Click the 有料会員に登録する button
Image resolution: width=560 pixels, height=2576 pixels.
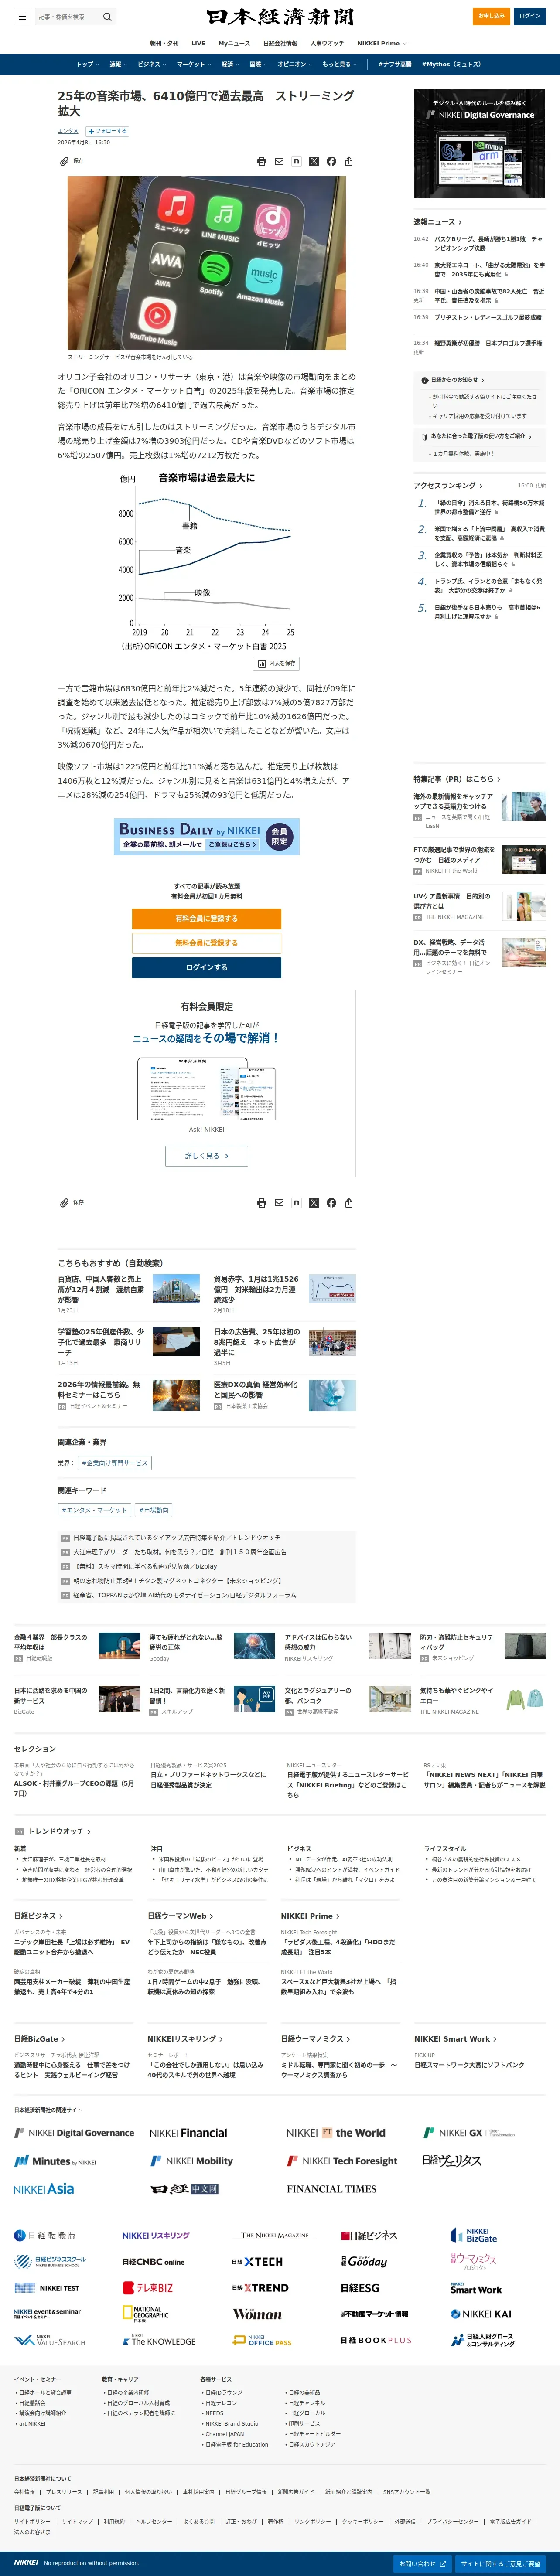click(206, 918)
